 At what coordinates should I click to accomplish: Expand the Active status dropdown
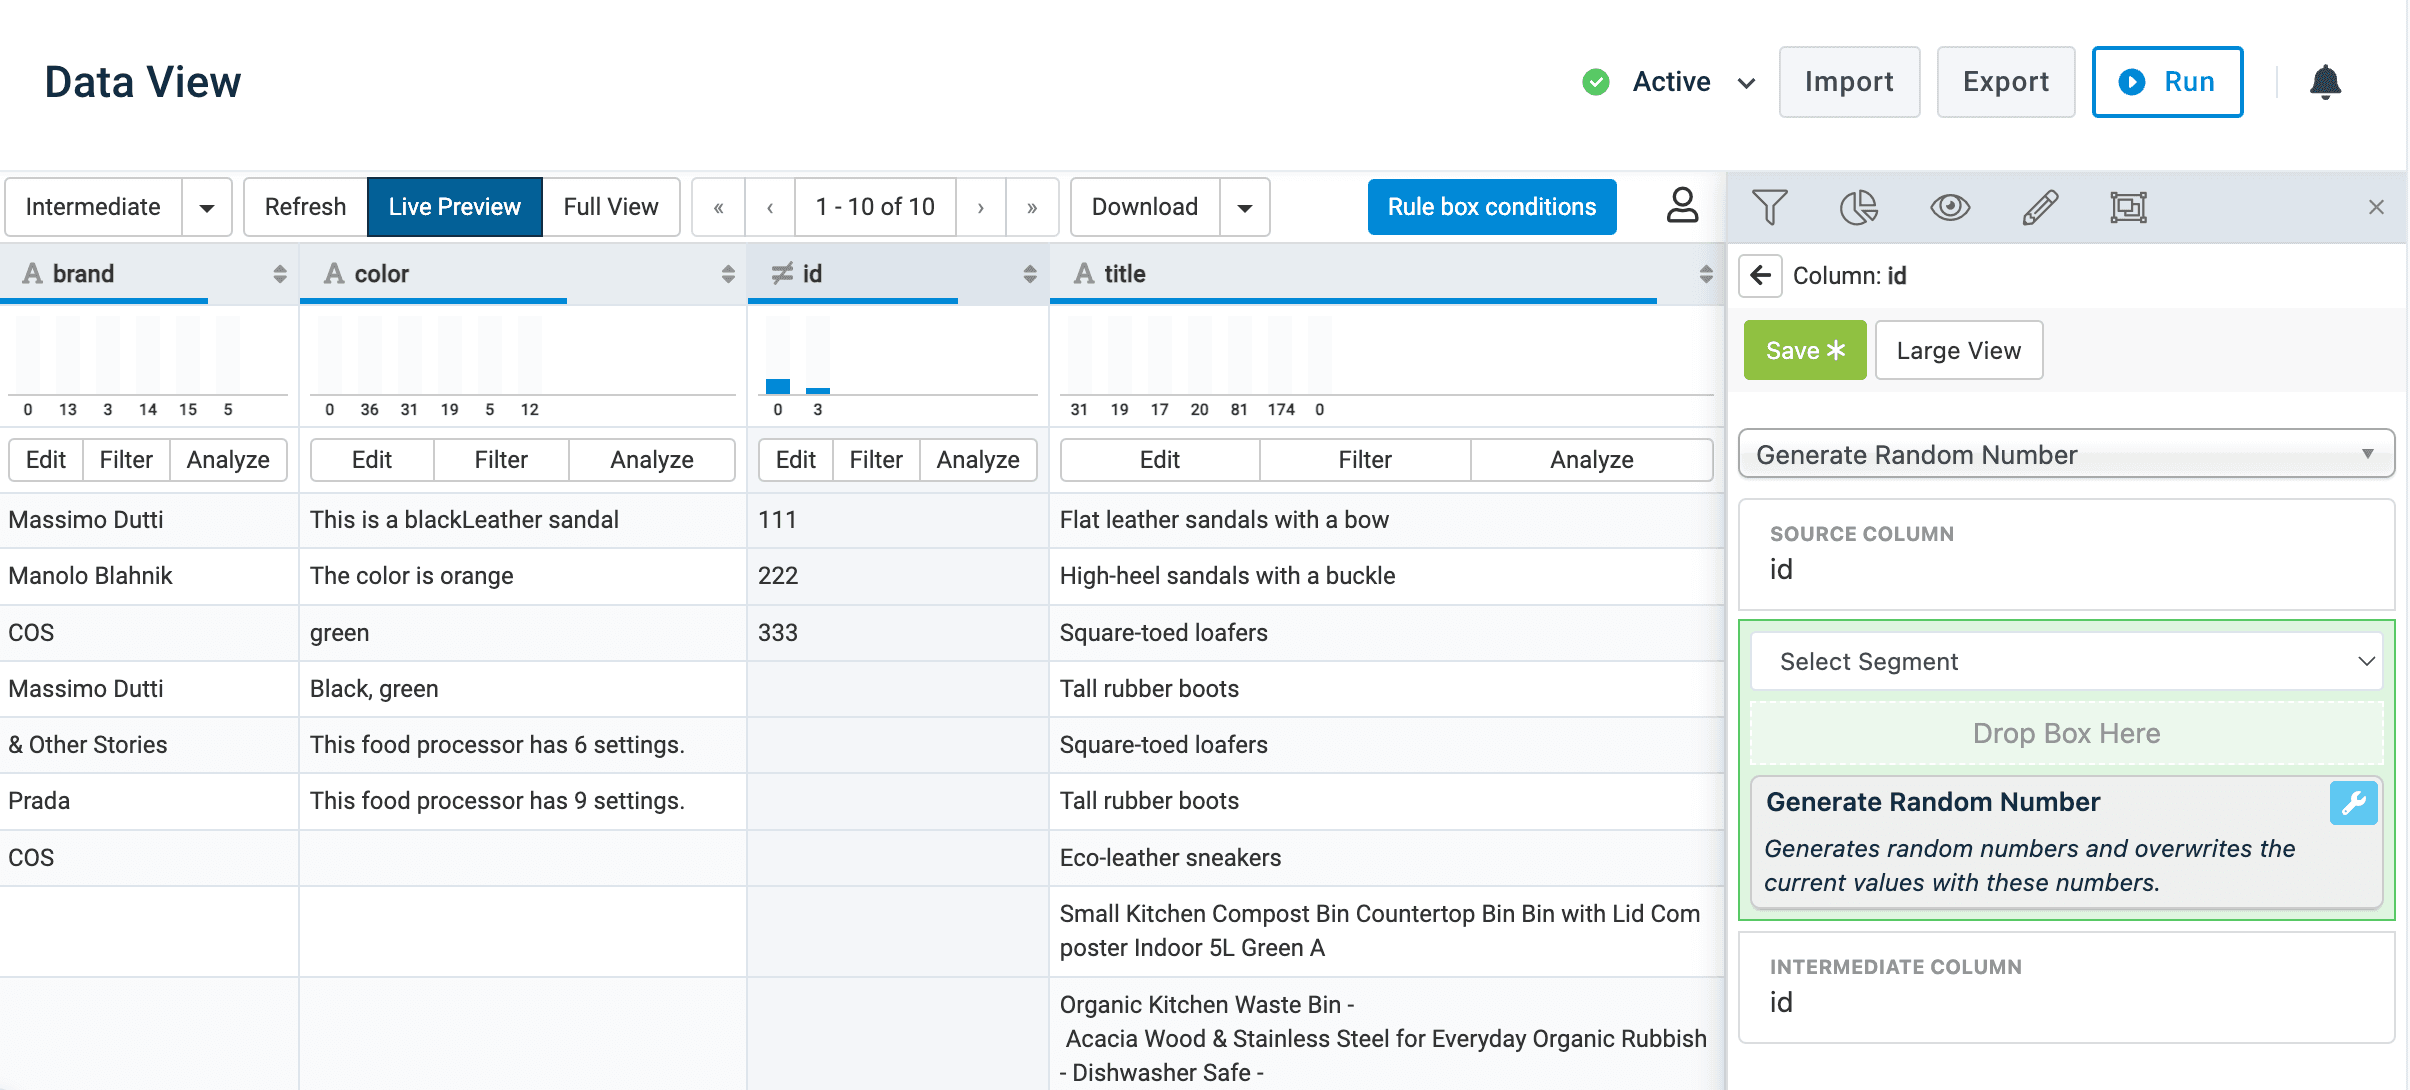(x=1746, y=83)
